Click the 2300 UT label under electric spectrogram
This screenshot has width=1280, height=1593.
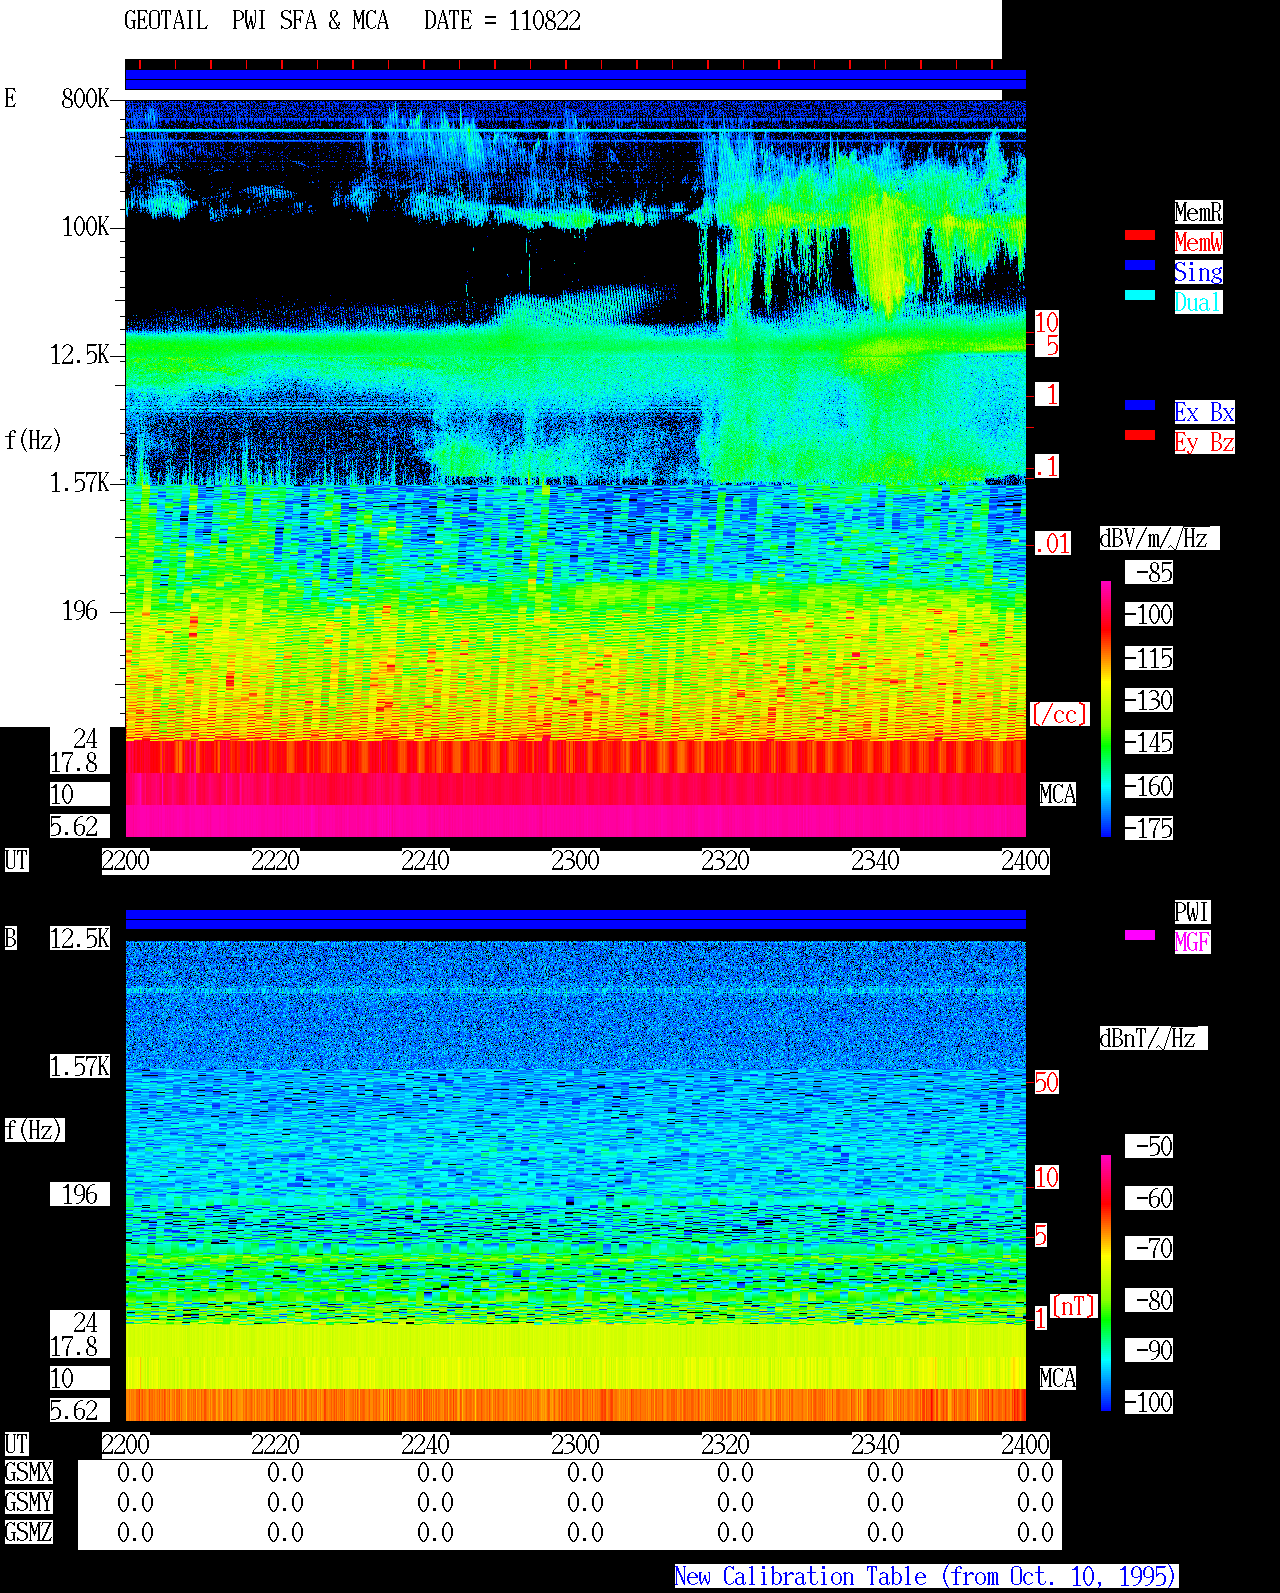[x=575, y=861]
